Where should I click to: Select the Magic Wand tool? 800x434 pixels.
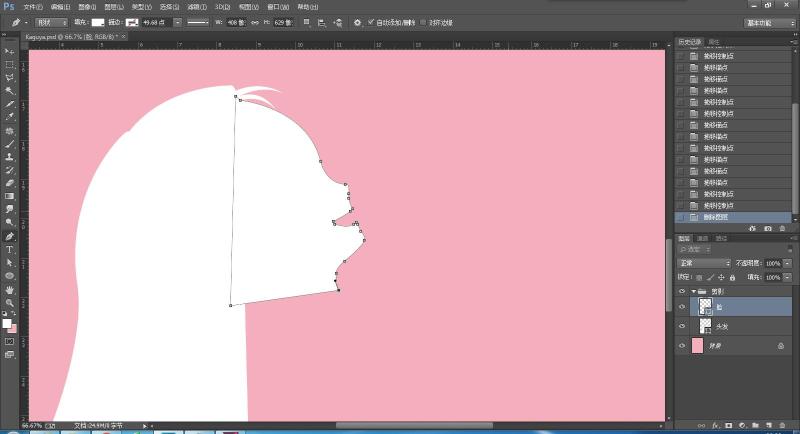9,91
